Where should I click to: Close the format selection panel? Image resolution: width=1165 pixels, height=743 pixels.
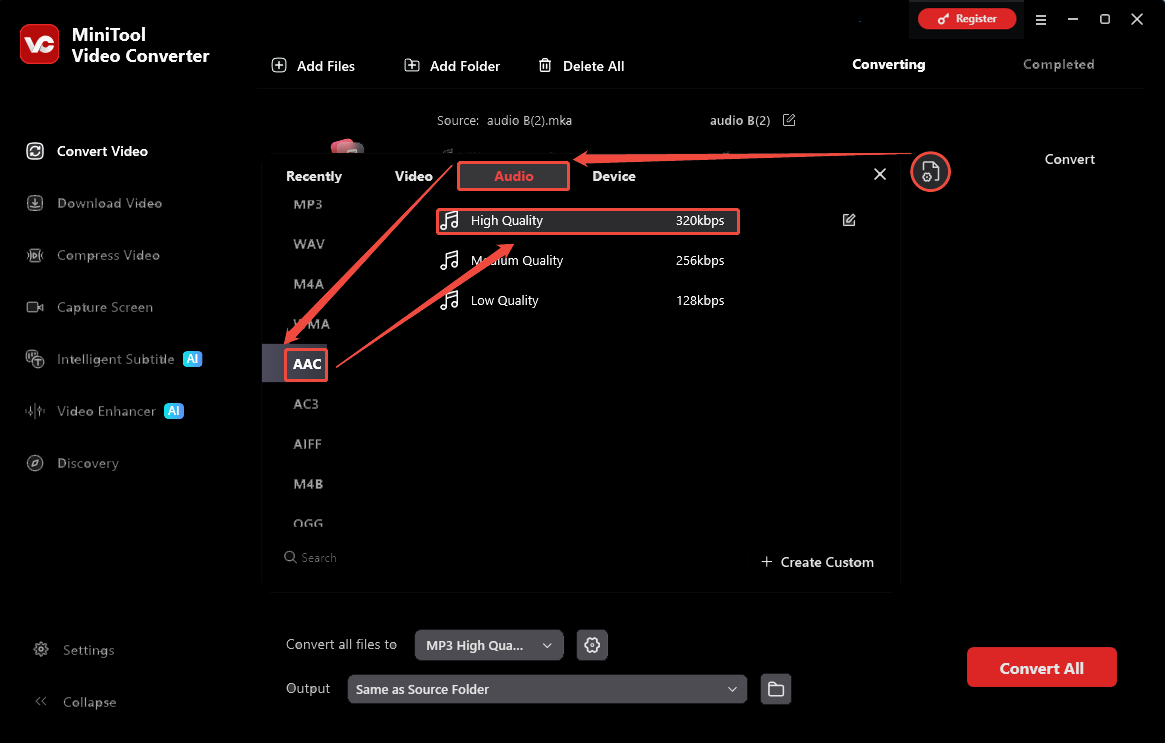[880, 174]
